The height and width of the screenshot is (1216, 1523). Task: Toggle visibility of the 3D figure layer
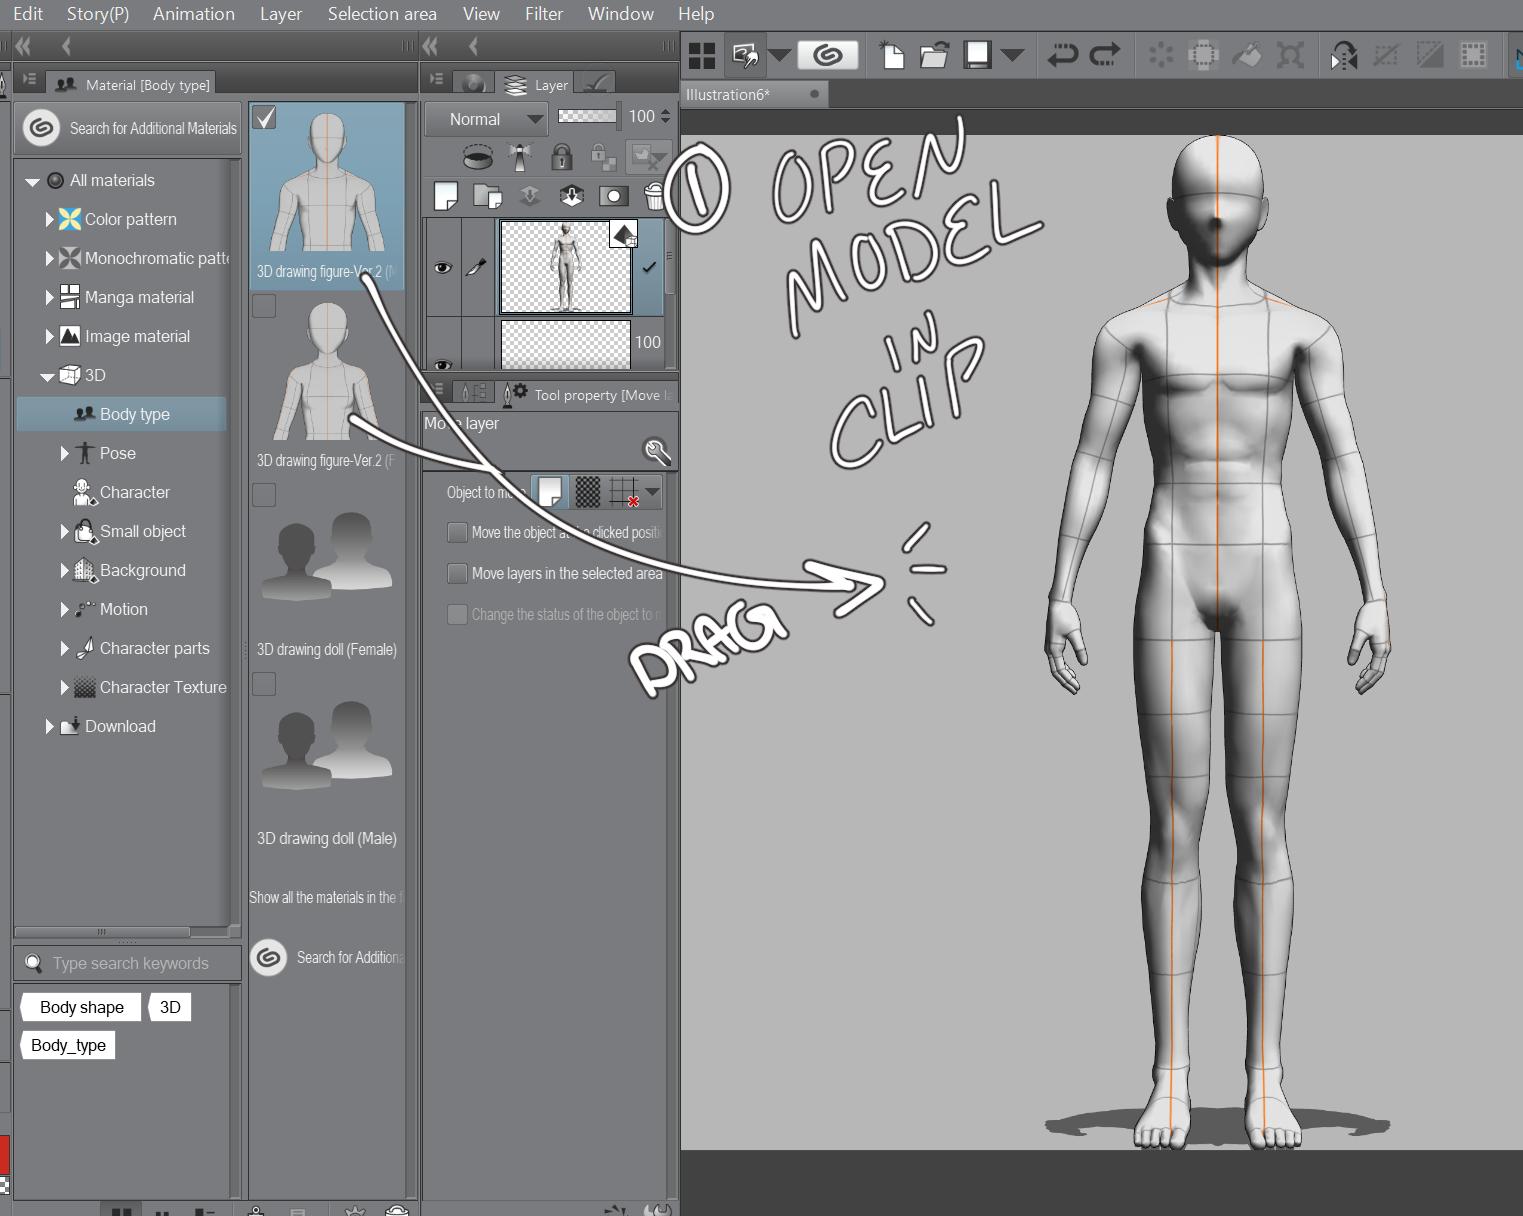pyautogui.click(x=443, y=267)
